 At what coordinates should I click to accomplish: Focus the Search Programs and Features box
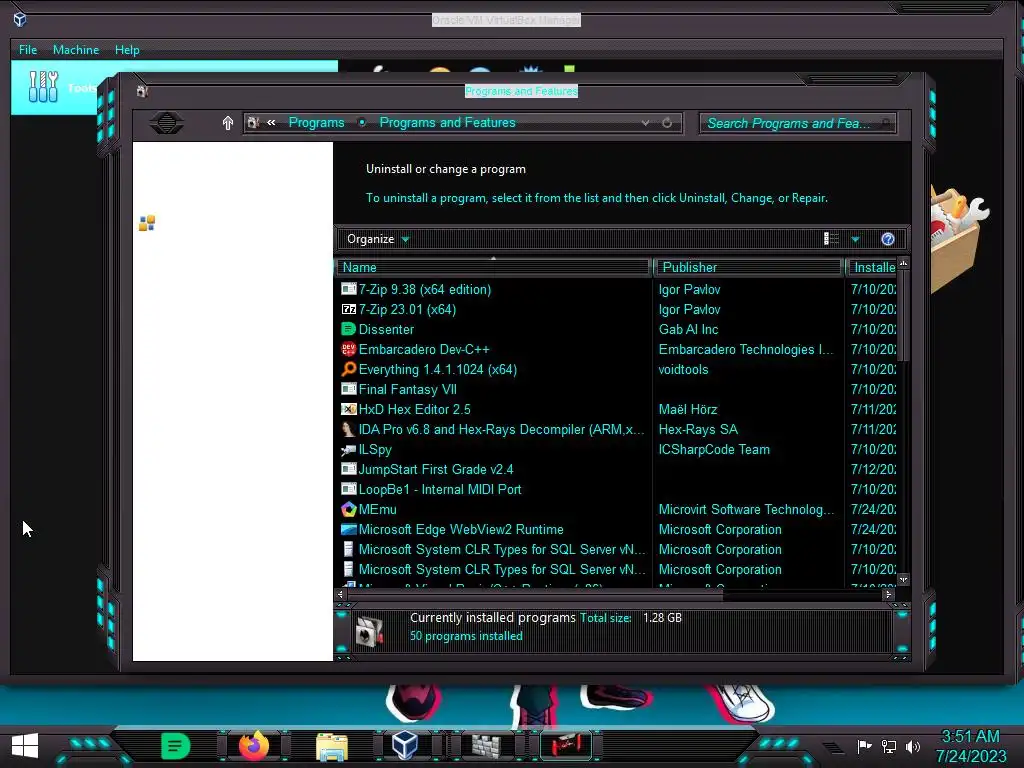797,123
